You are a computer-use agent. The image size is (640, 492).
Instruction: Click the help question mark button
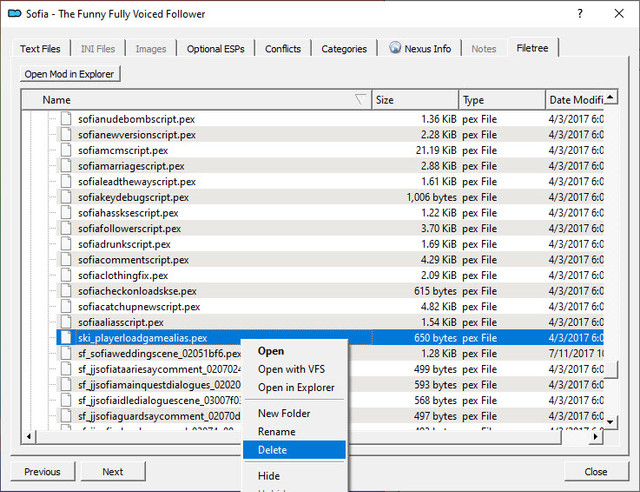click(580, 13)
